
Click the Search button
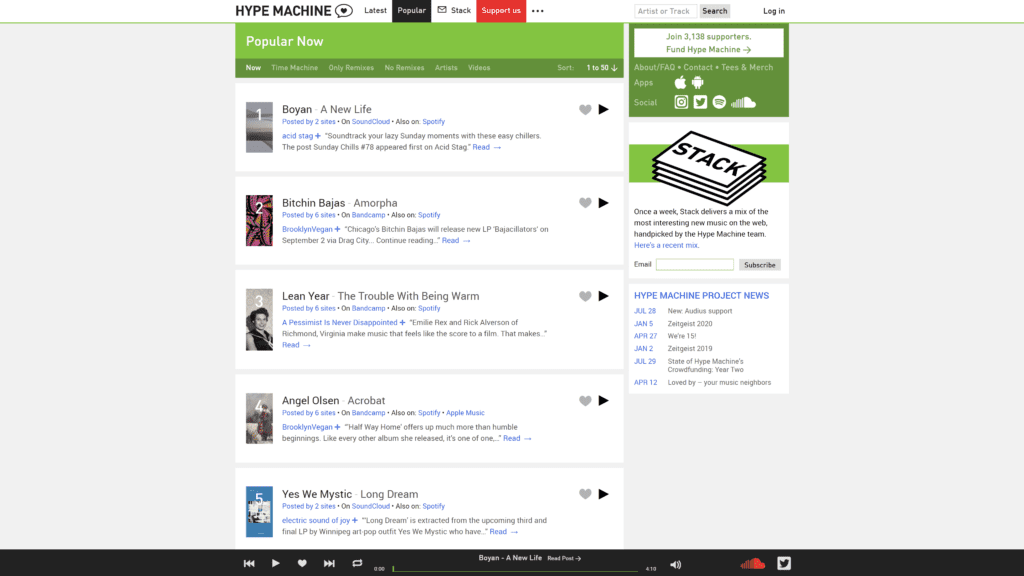(714, 11)
